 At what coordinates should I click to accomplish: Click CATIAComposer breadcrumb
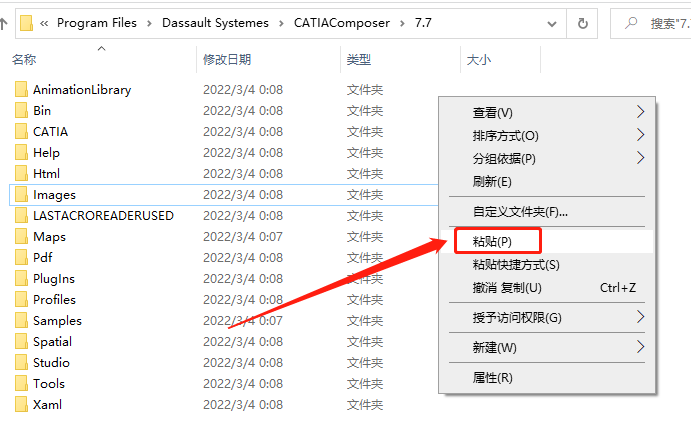342,23
